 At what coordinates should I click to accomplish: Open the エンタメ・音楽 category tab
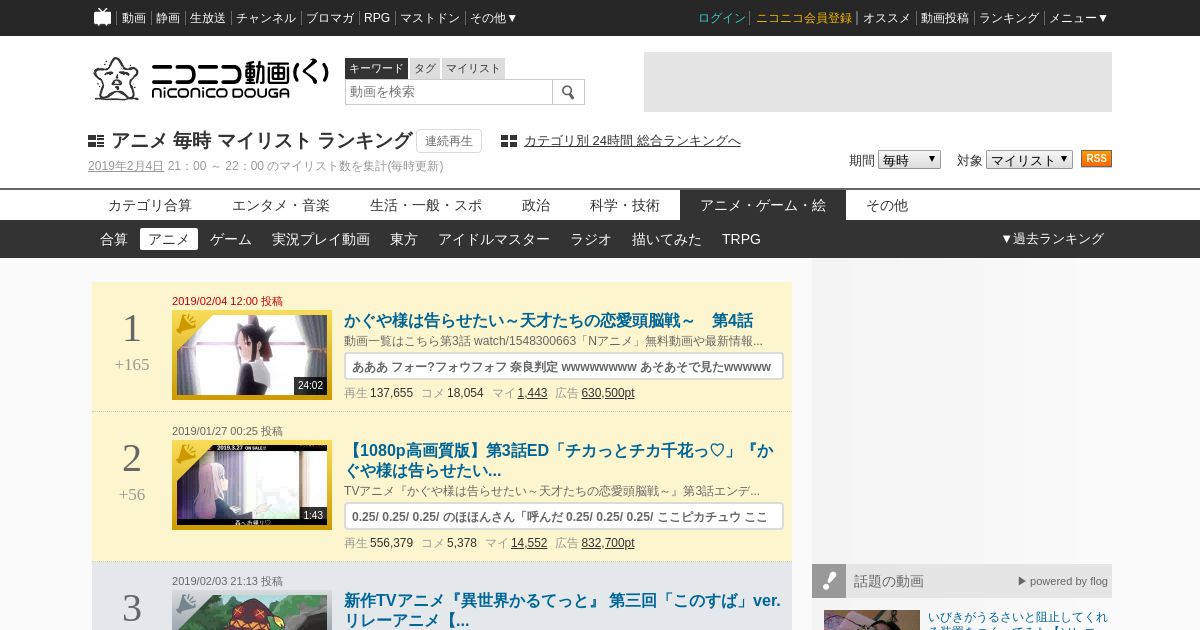[281, 205]
